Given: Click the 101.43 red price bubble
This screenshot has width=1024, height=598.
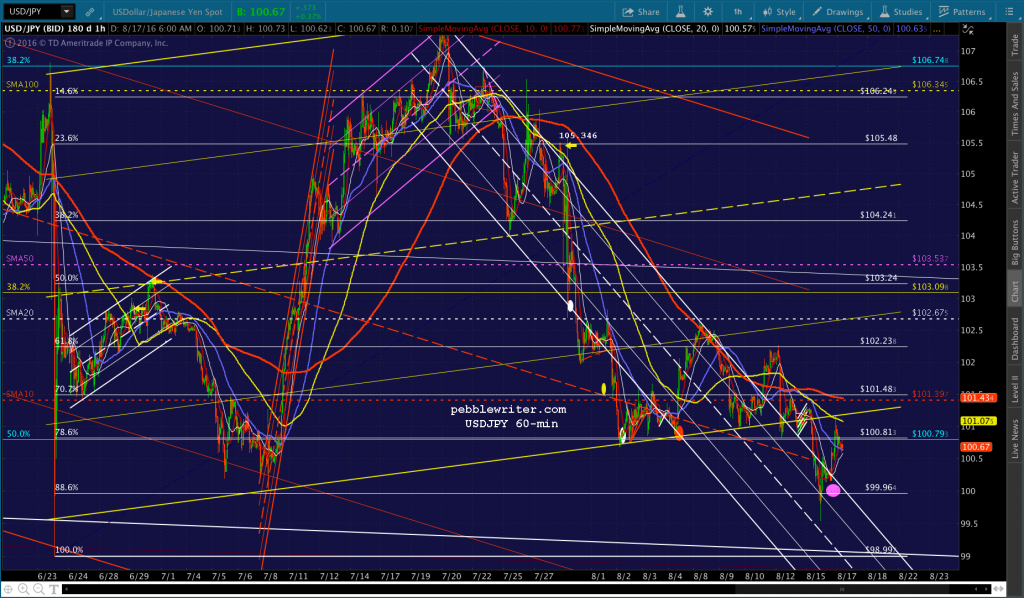Looking at the screenshot, I should tap(978, 398).
